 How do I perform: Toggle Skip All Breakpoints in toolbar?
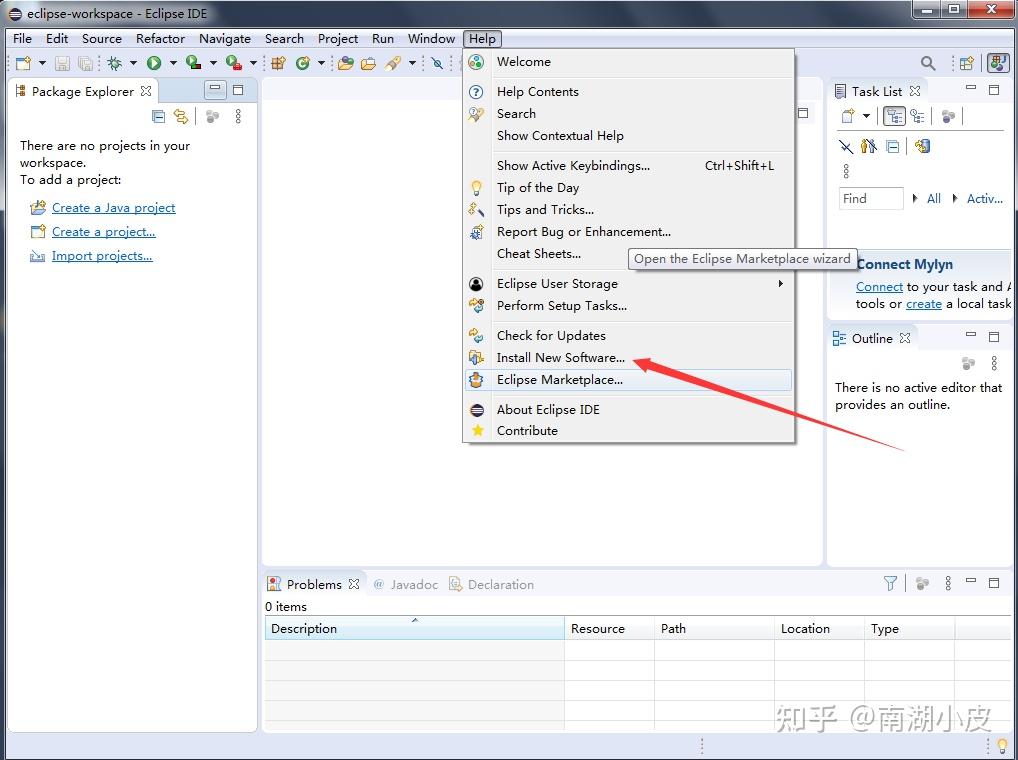pos(438,63)
